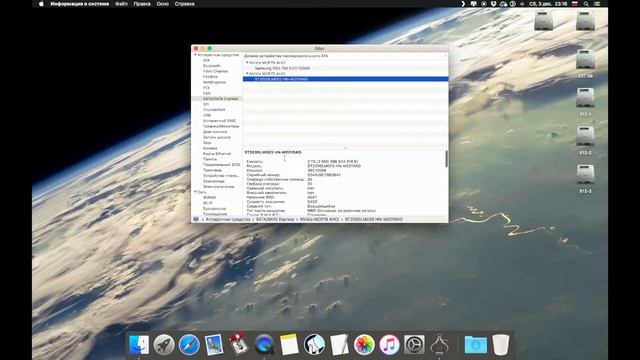This screenshot has width=640, height=360.
Task: Collapse NVidia MCP79 AHCI above Samsung SSD
Action: pyautogui.click(x=247, y=63)
